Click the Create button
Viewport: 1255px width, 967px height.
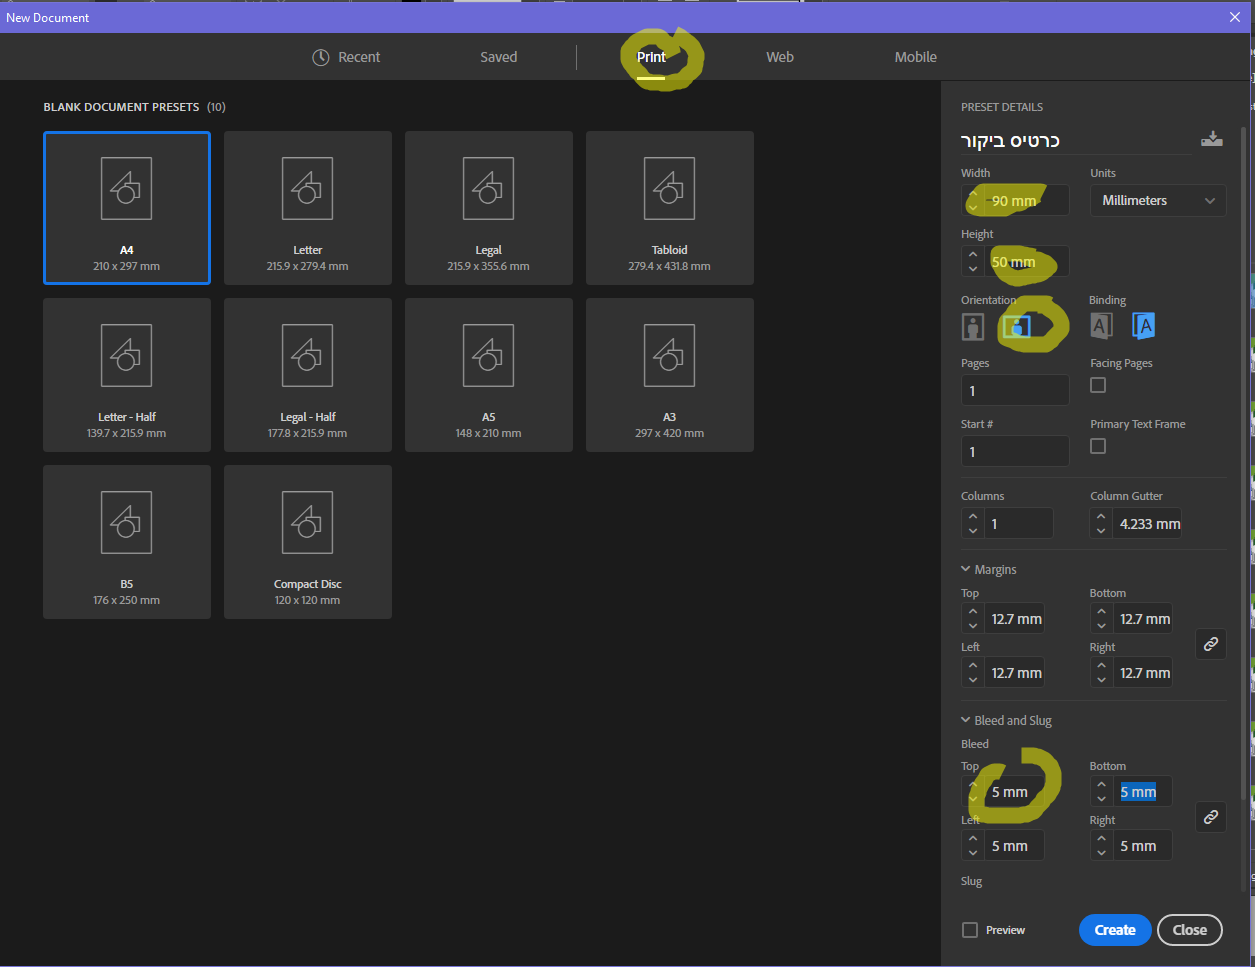tap(1115, 930)
